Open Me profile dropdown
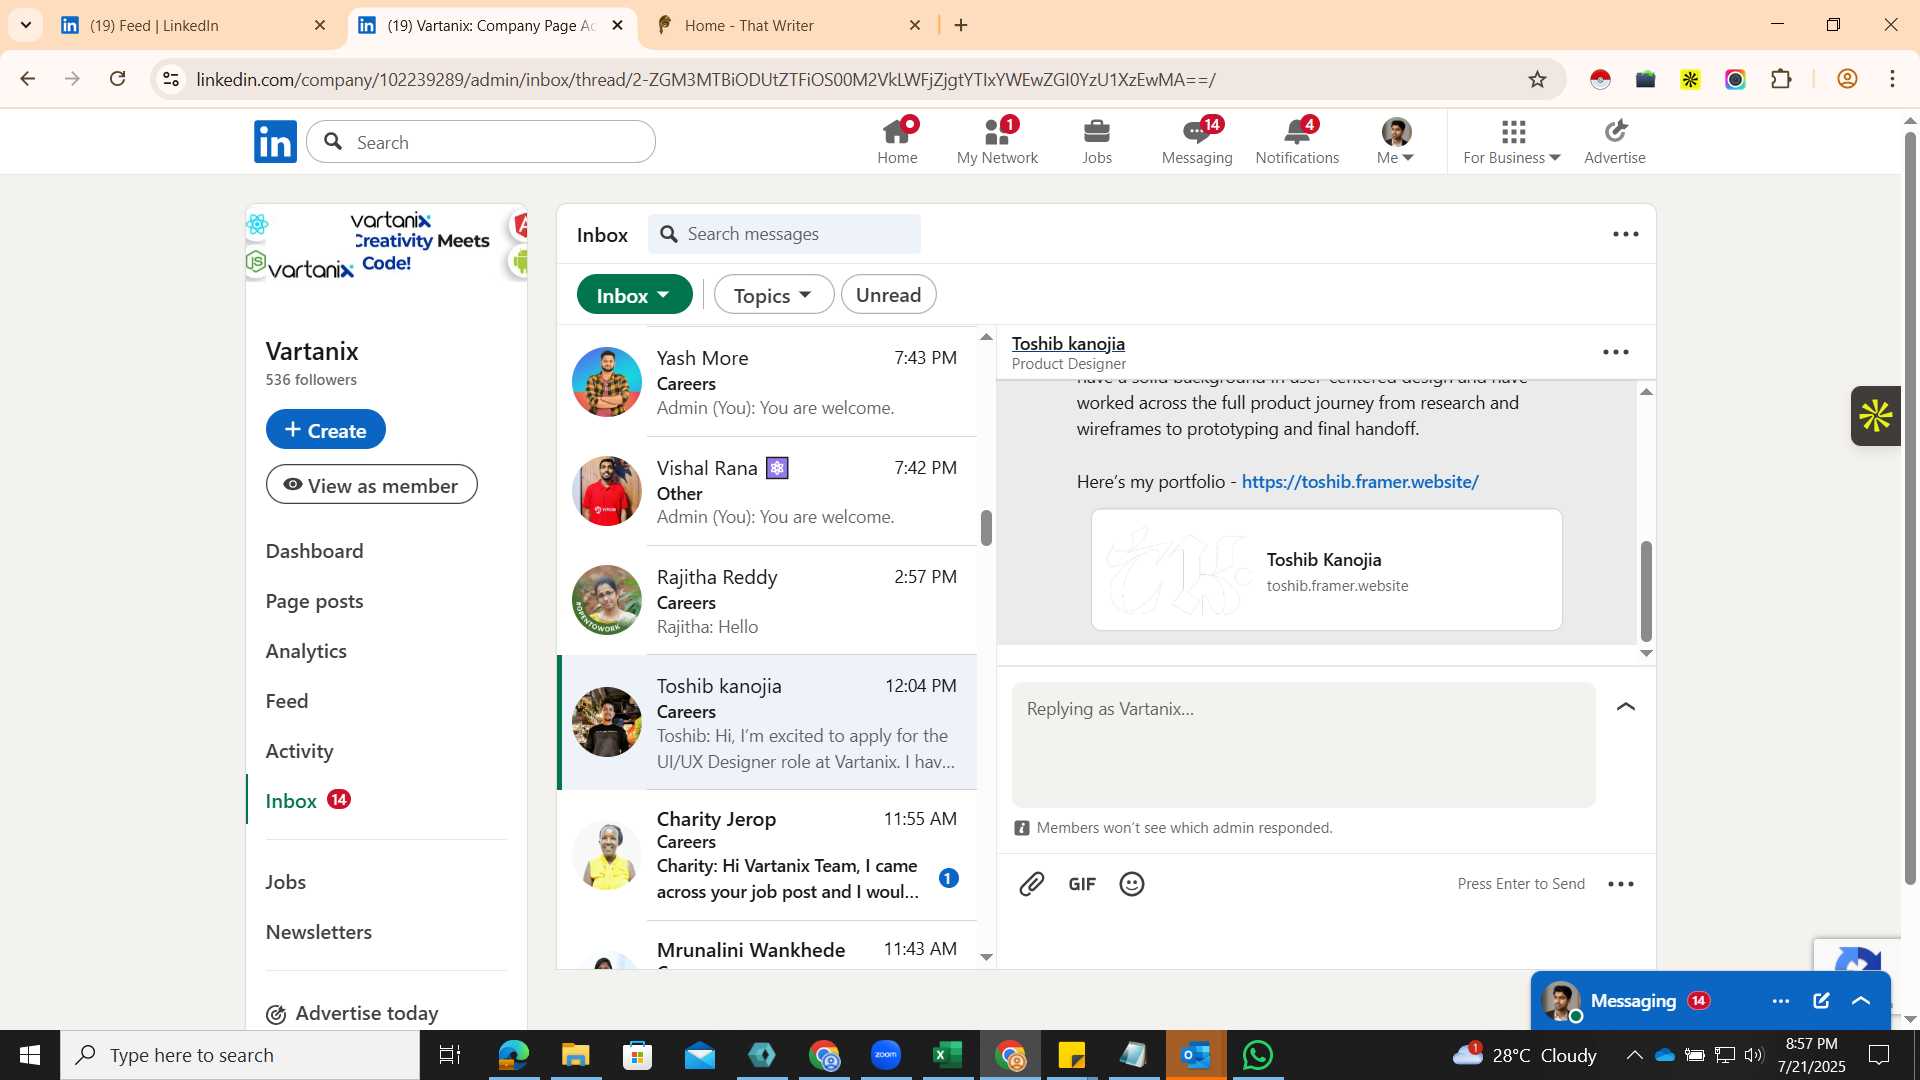The image size is (1920, 1080). (x=1396, y=141)
